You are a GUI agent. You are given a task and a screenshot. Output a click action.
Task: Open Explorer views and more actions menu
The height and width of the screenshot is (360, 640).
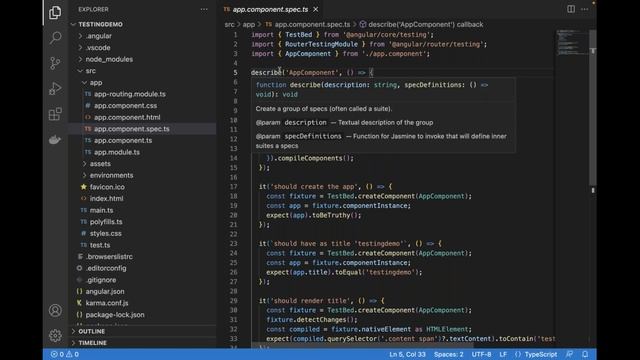[x=204, y=9]
